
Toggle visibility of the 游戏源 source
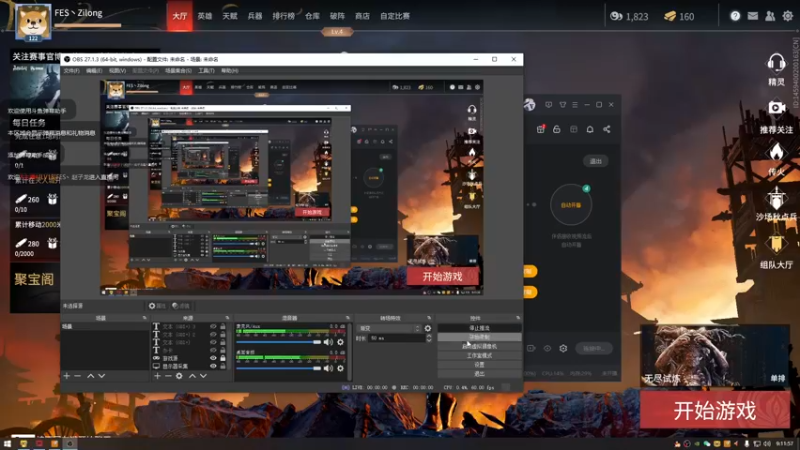213,358
